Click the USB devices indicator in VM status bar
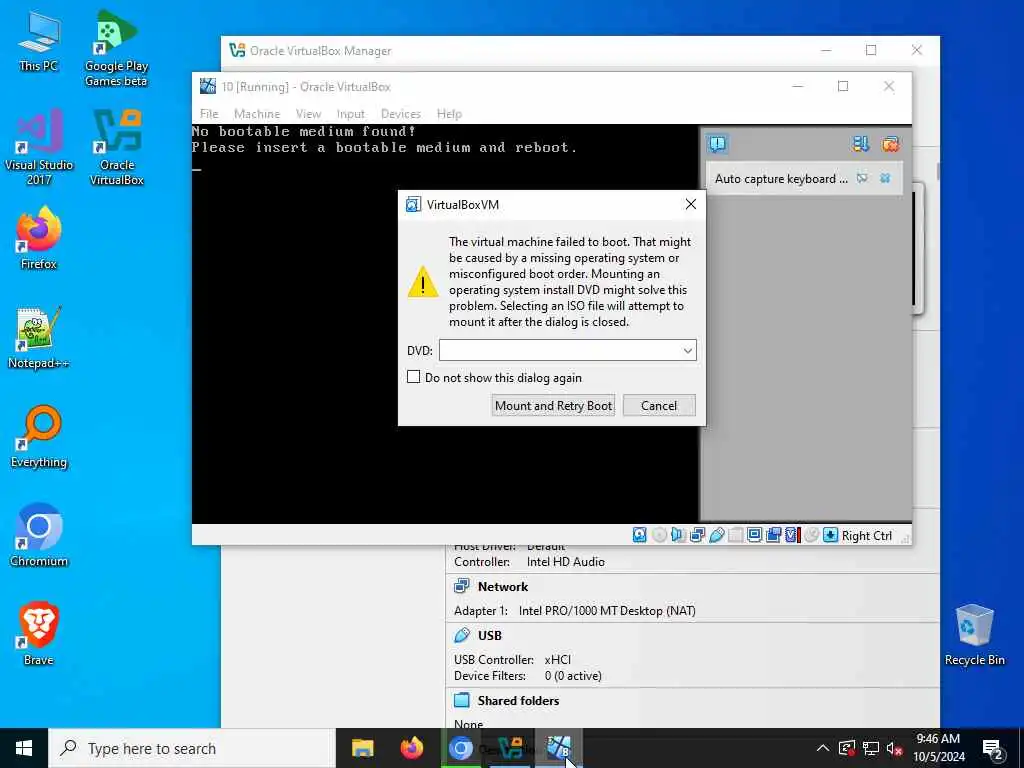Viewport: 1024px width, 768px height. coord(716,536)
